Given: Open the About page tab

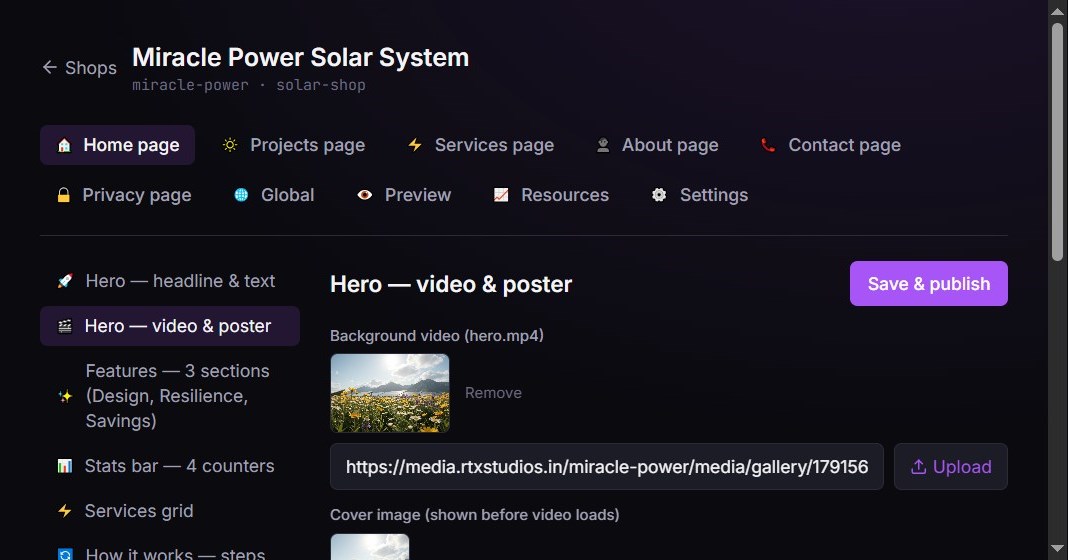Looking at the screenshot, I should click(x=657, y=145).
